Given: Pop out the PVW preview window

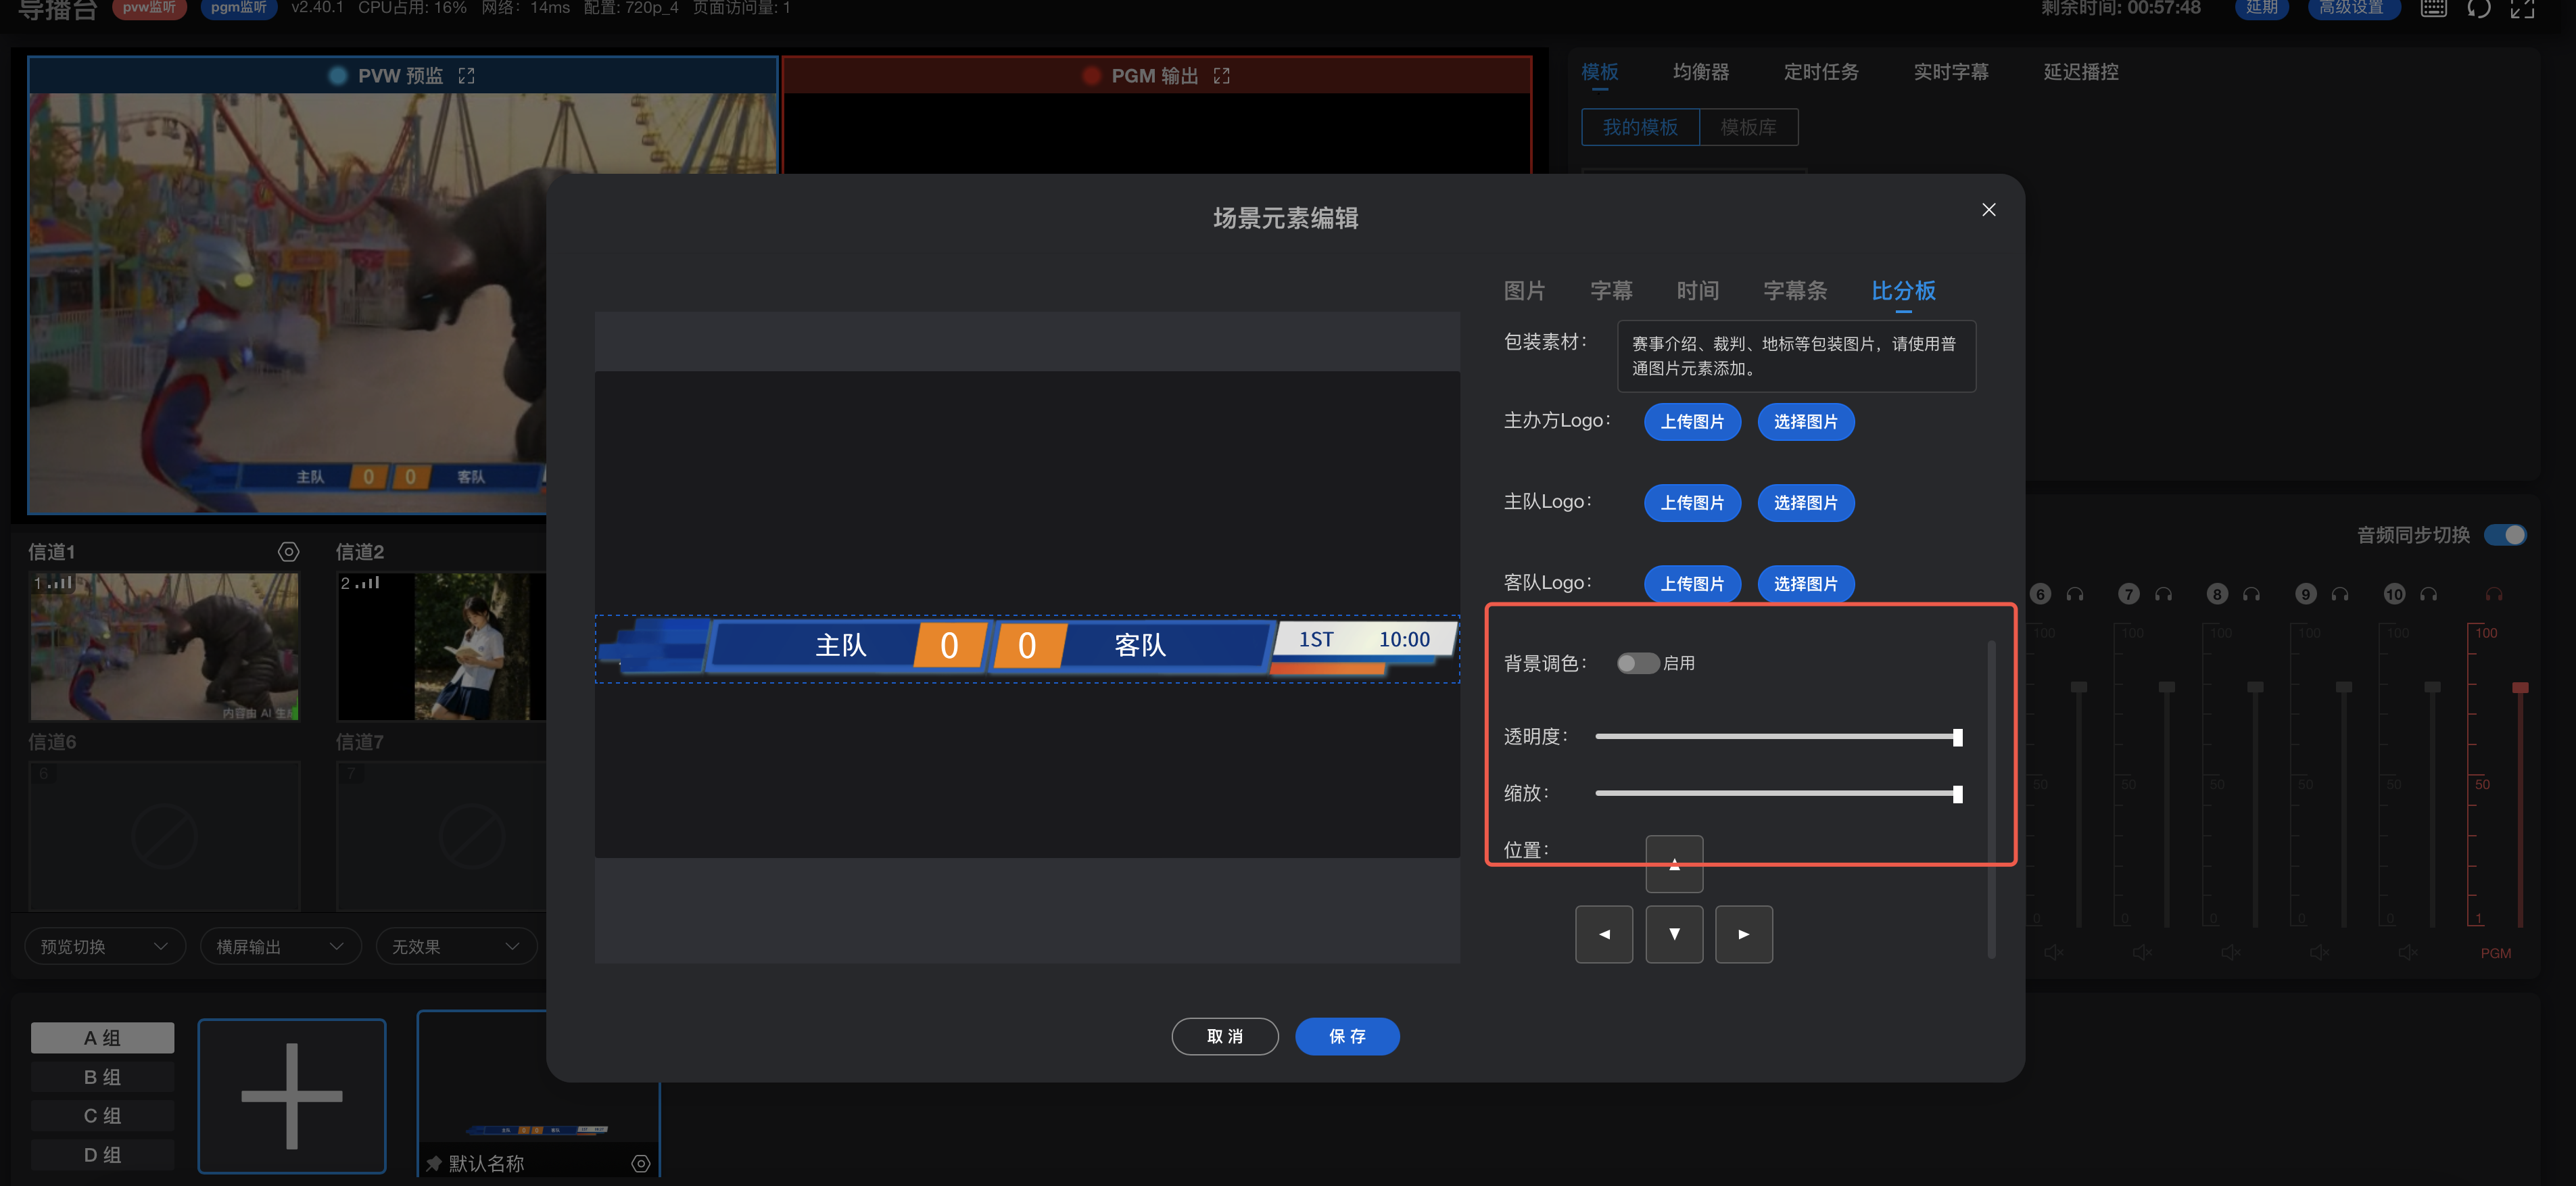Looking at the screenshot, I should pyautogui.click(x=466, y=76).
